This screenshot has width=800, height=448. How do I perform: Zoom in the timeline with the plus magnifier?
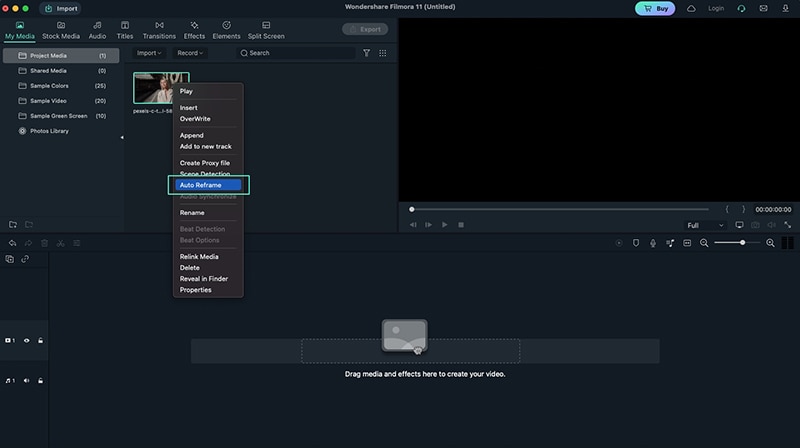(x=770, y=243)
